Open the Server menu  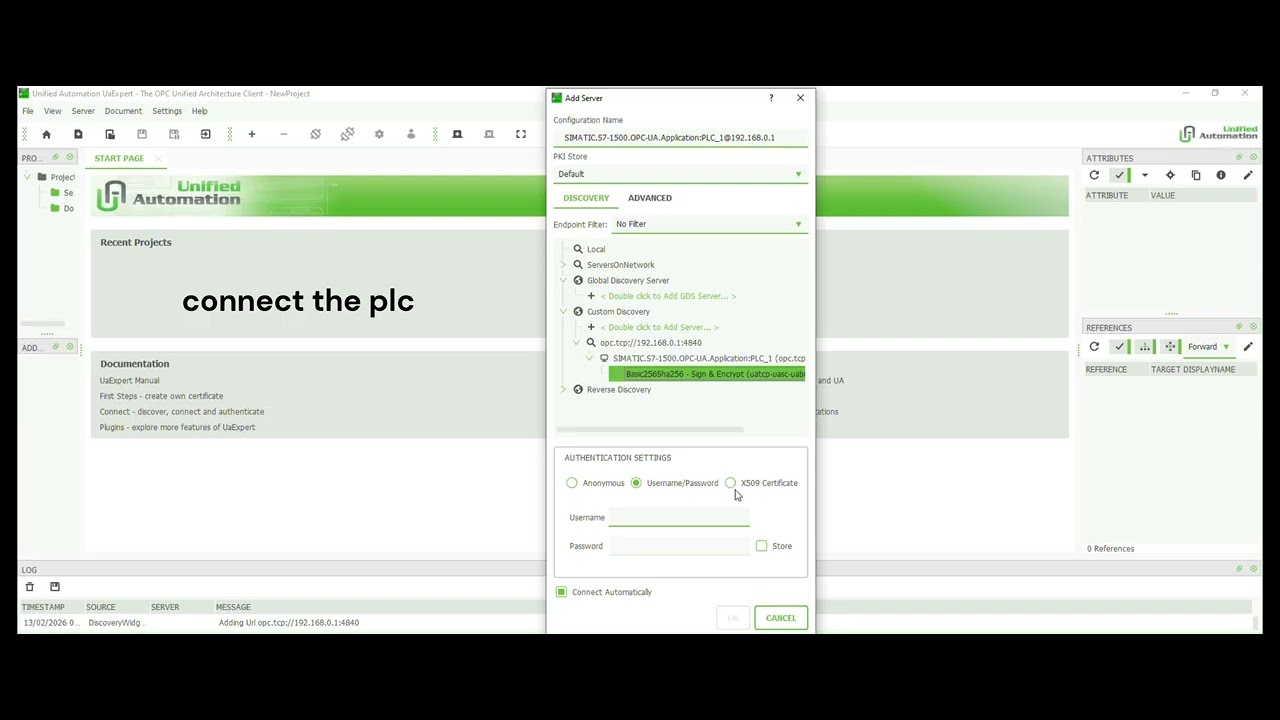[x=83, y=111]
